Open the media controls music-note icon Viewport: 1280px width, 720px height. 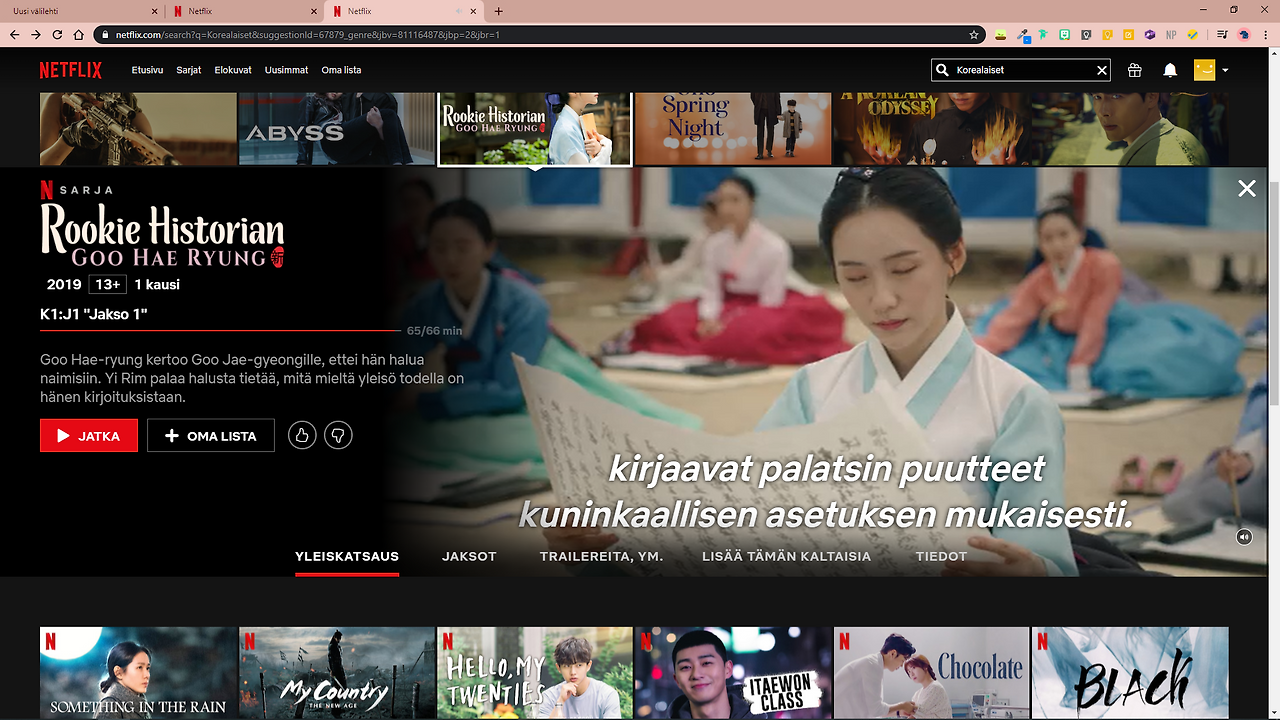pos(1222,34)
